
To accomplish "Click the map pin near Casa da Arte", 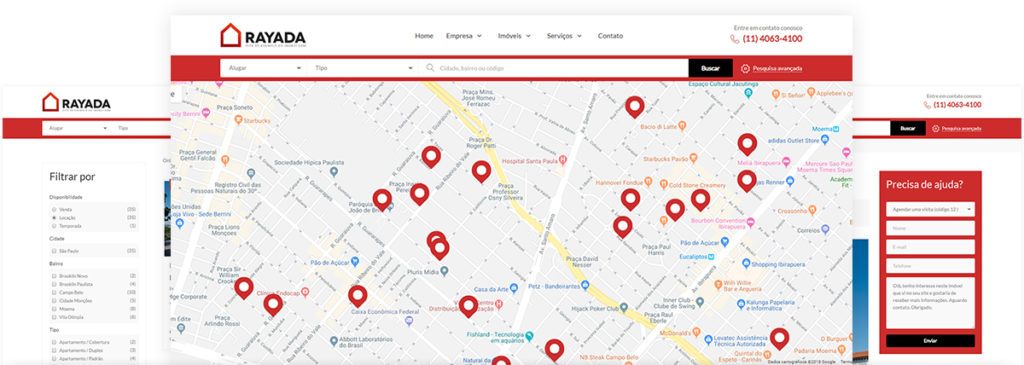I will (468, 306).
